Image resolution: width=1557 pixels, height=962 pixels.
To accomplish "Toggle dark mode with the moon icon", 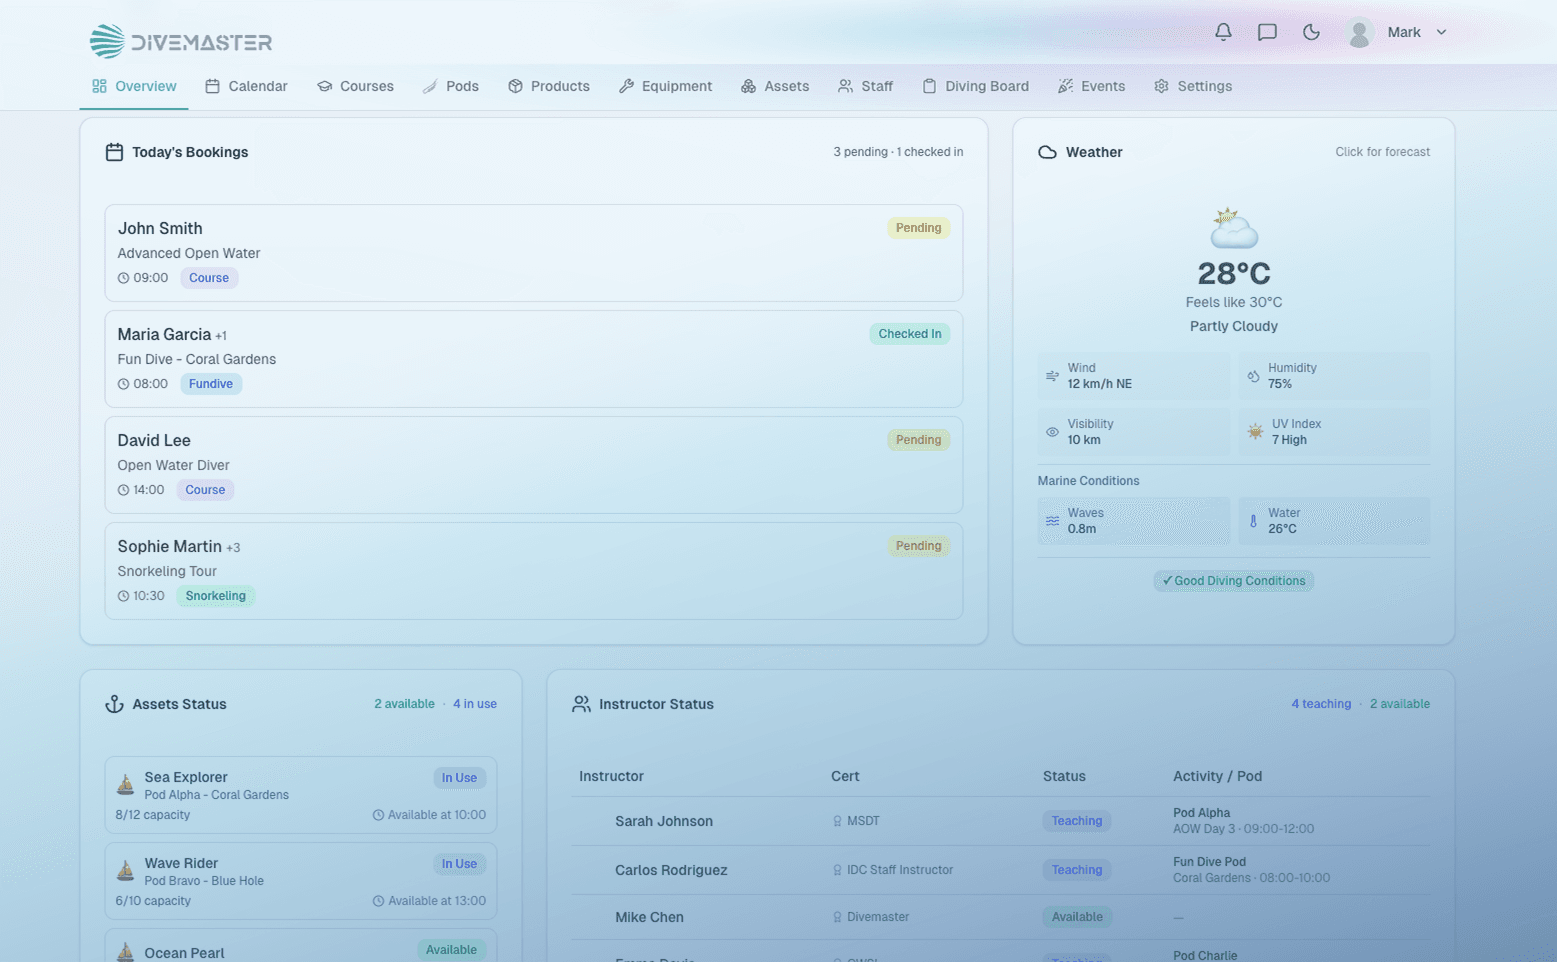I will (x=1311, y=31).
